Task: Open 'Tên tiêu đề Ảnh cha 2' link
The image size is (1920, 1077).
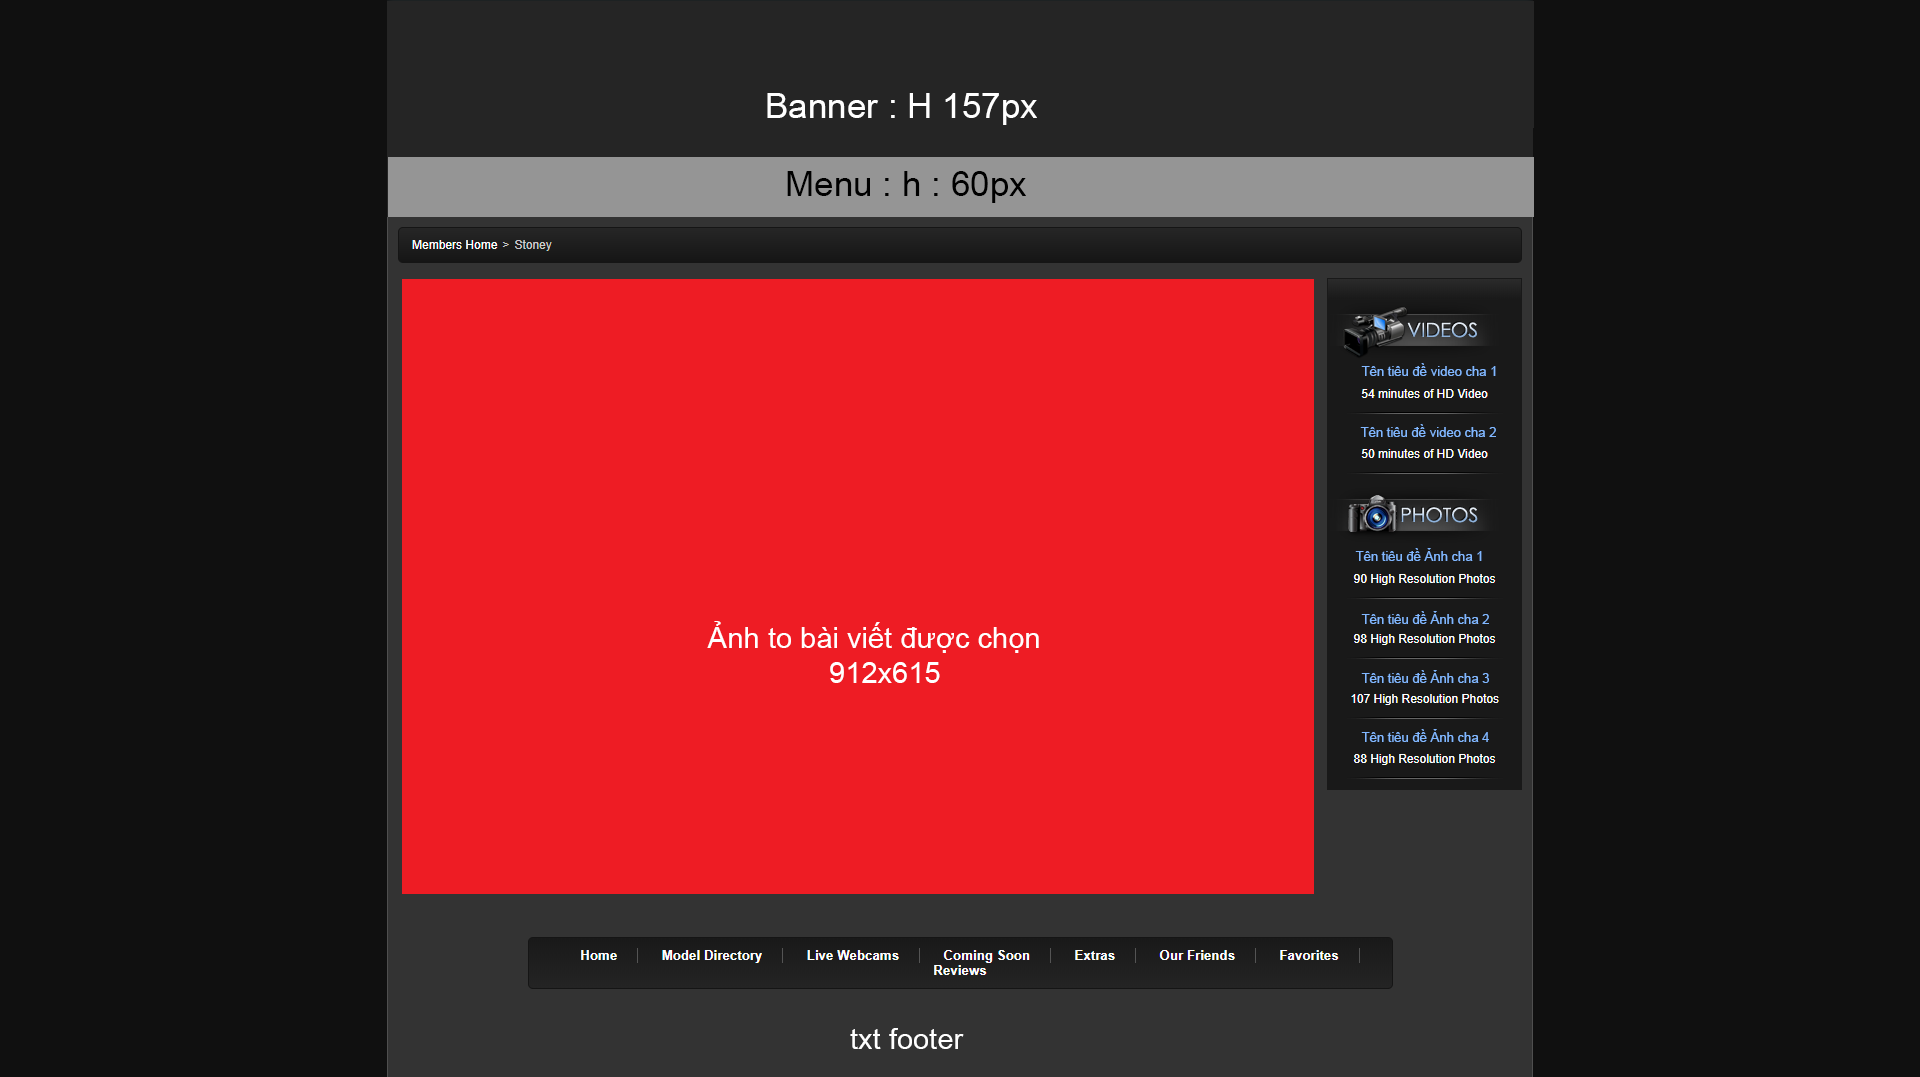Action: tap(1425, 619)
